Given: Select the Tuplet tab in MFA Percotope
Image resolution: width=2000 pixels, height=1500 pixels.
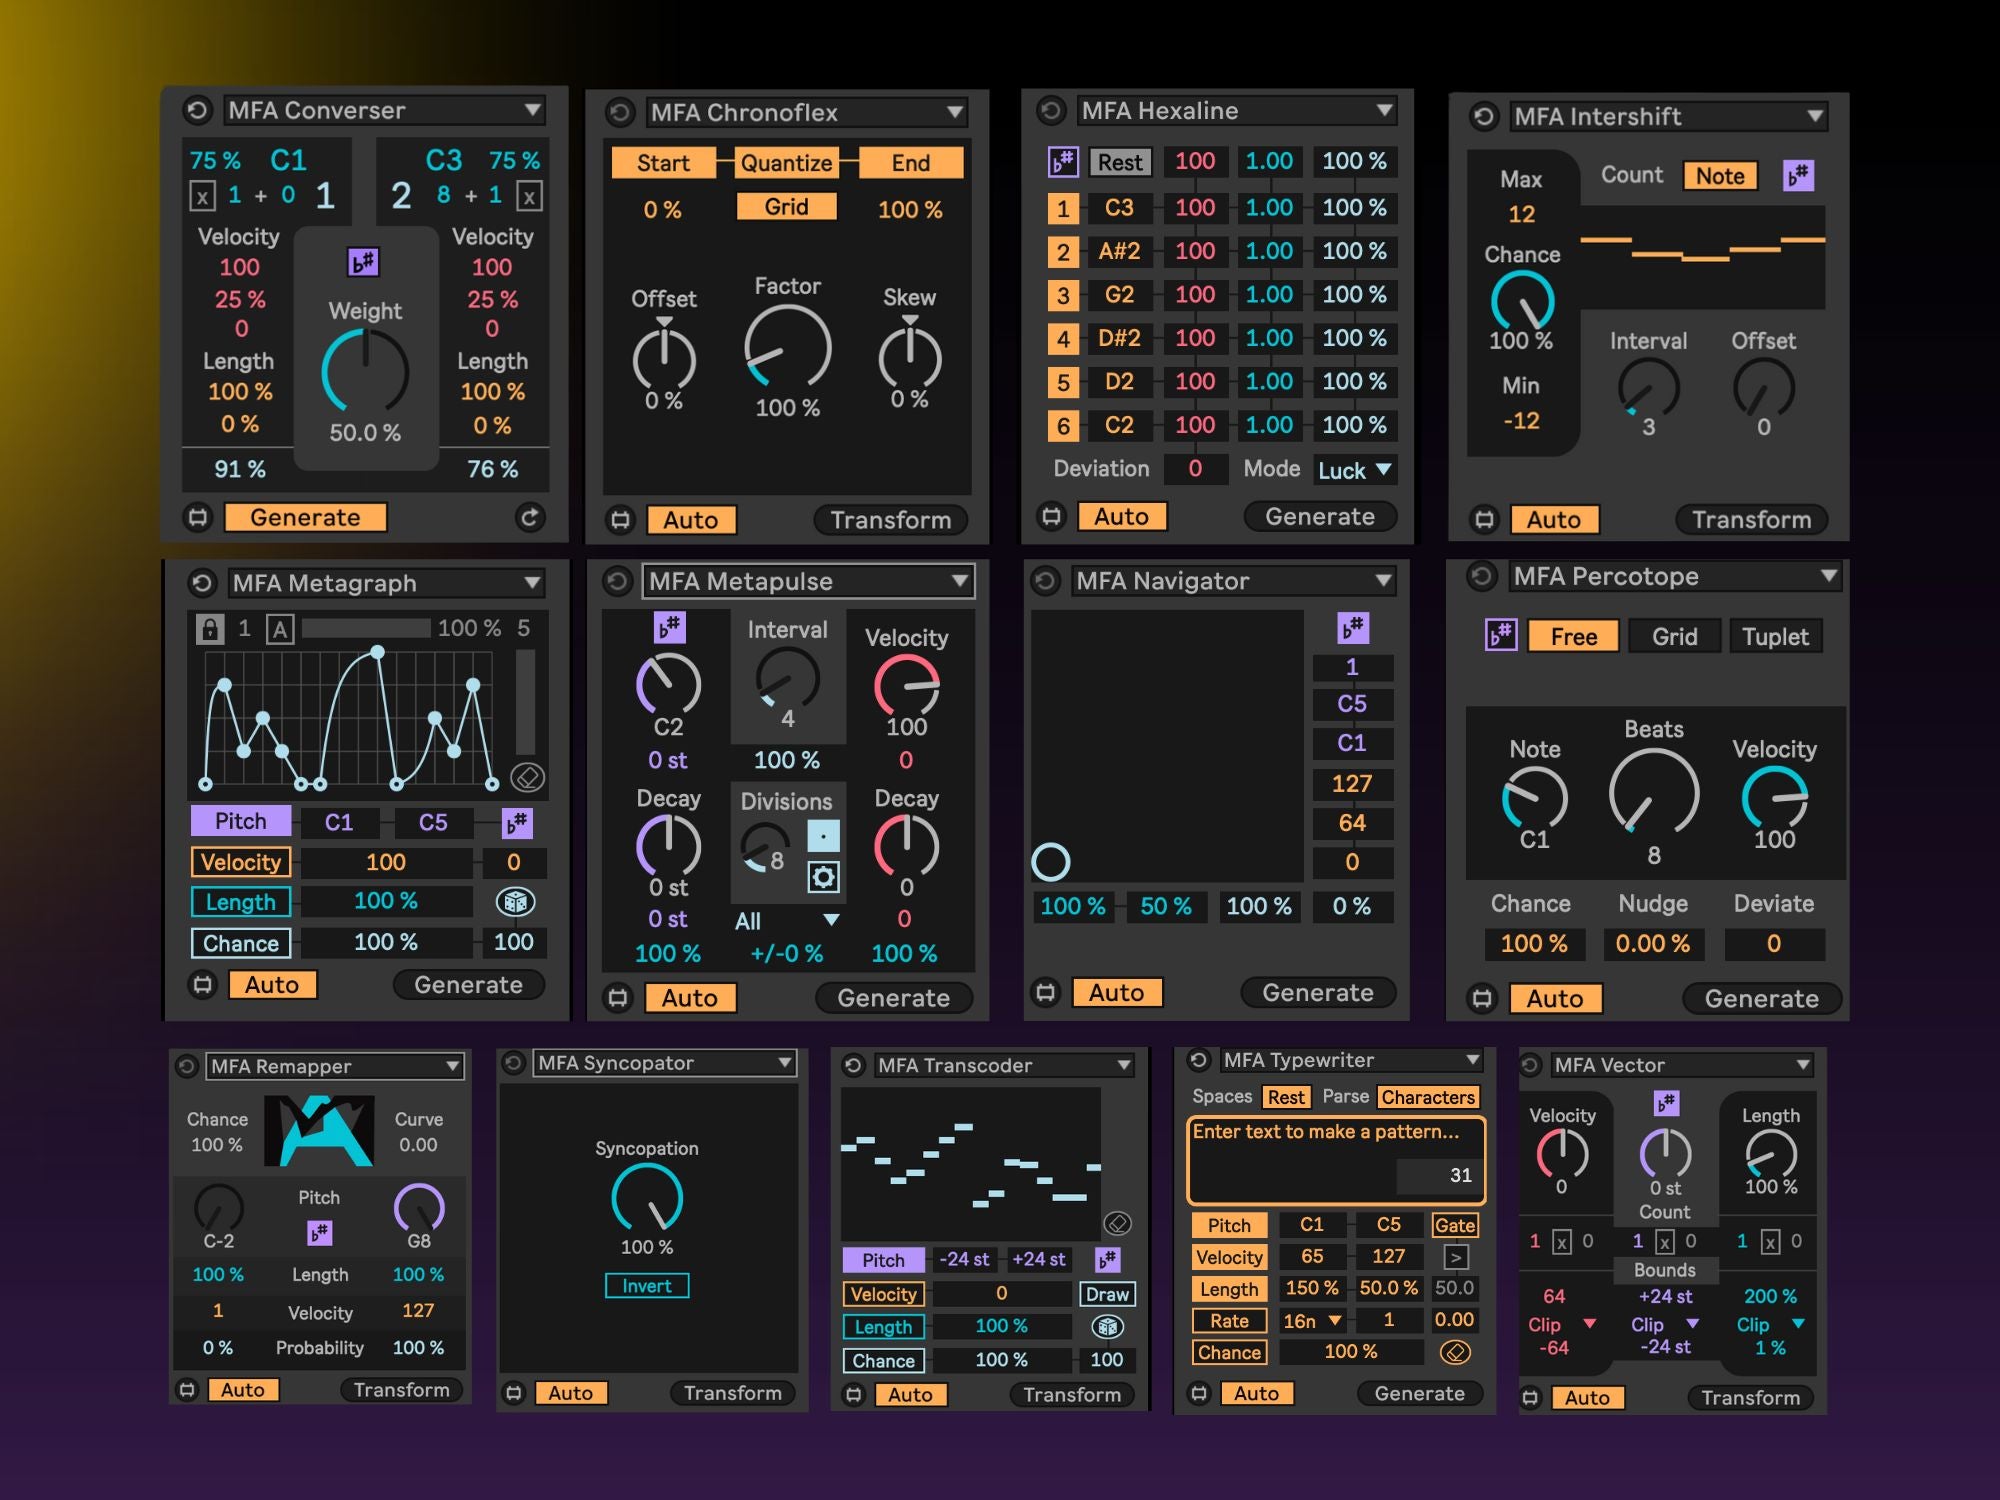Looking at the screenshot, I should 1775,636.
